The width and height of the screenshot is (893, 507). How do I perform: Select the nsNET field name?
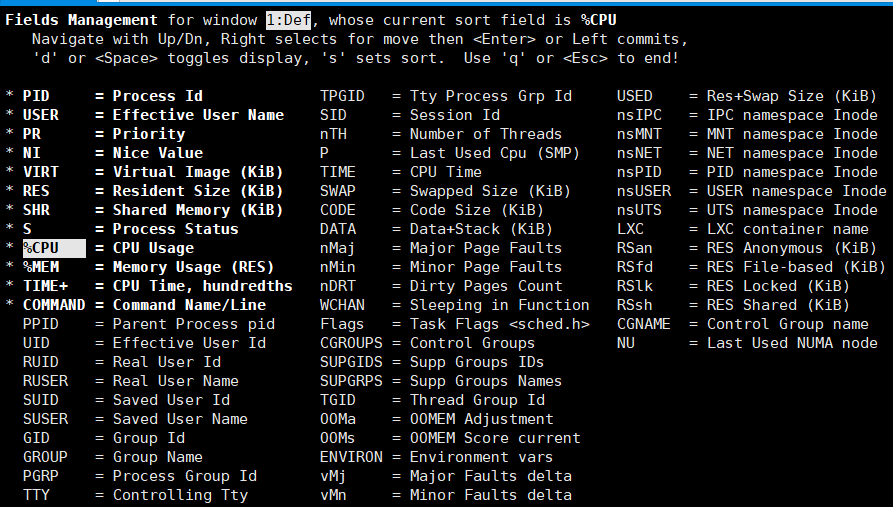(x=639, y=153)
